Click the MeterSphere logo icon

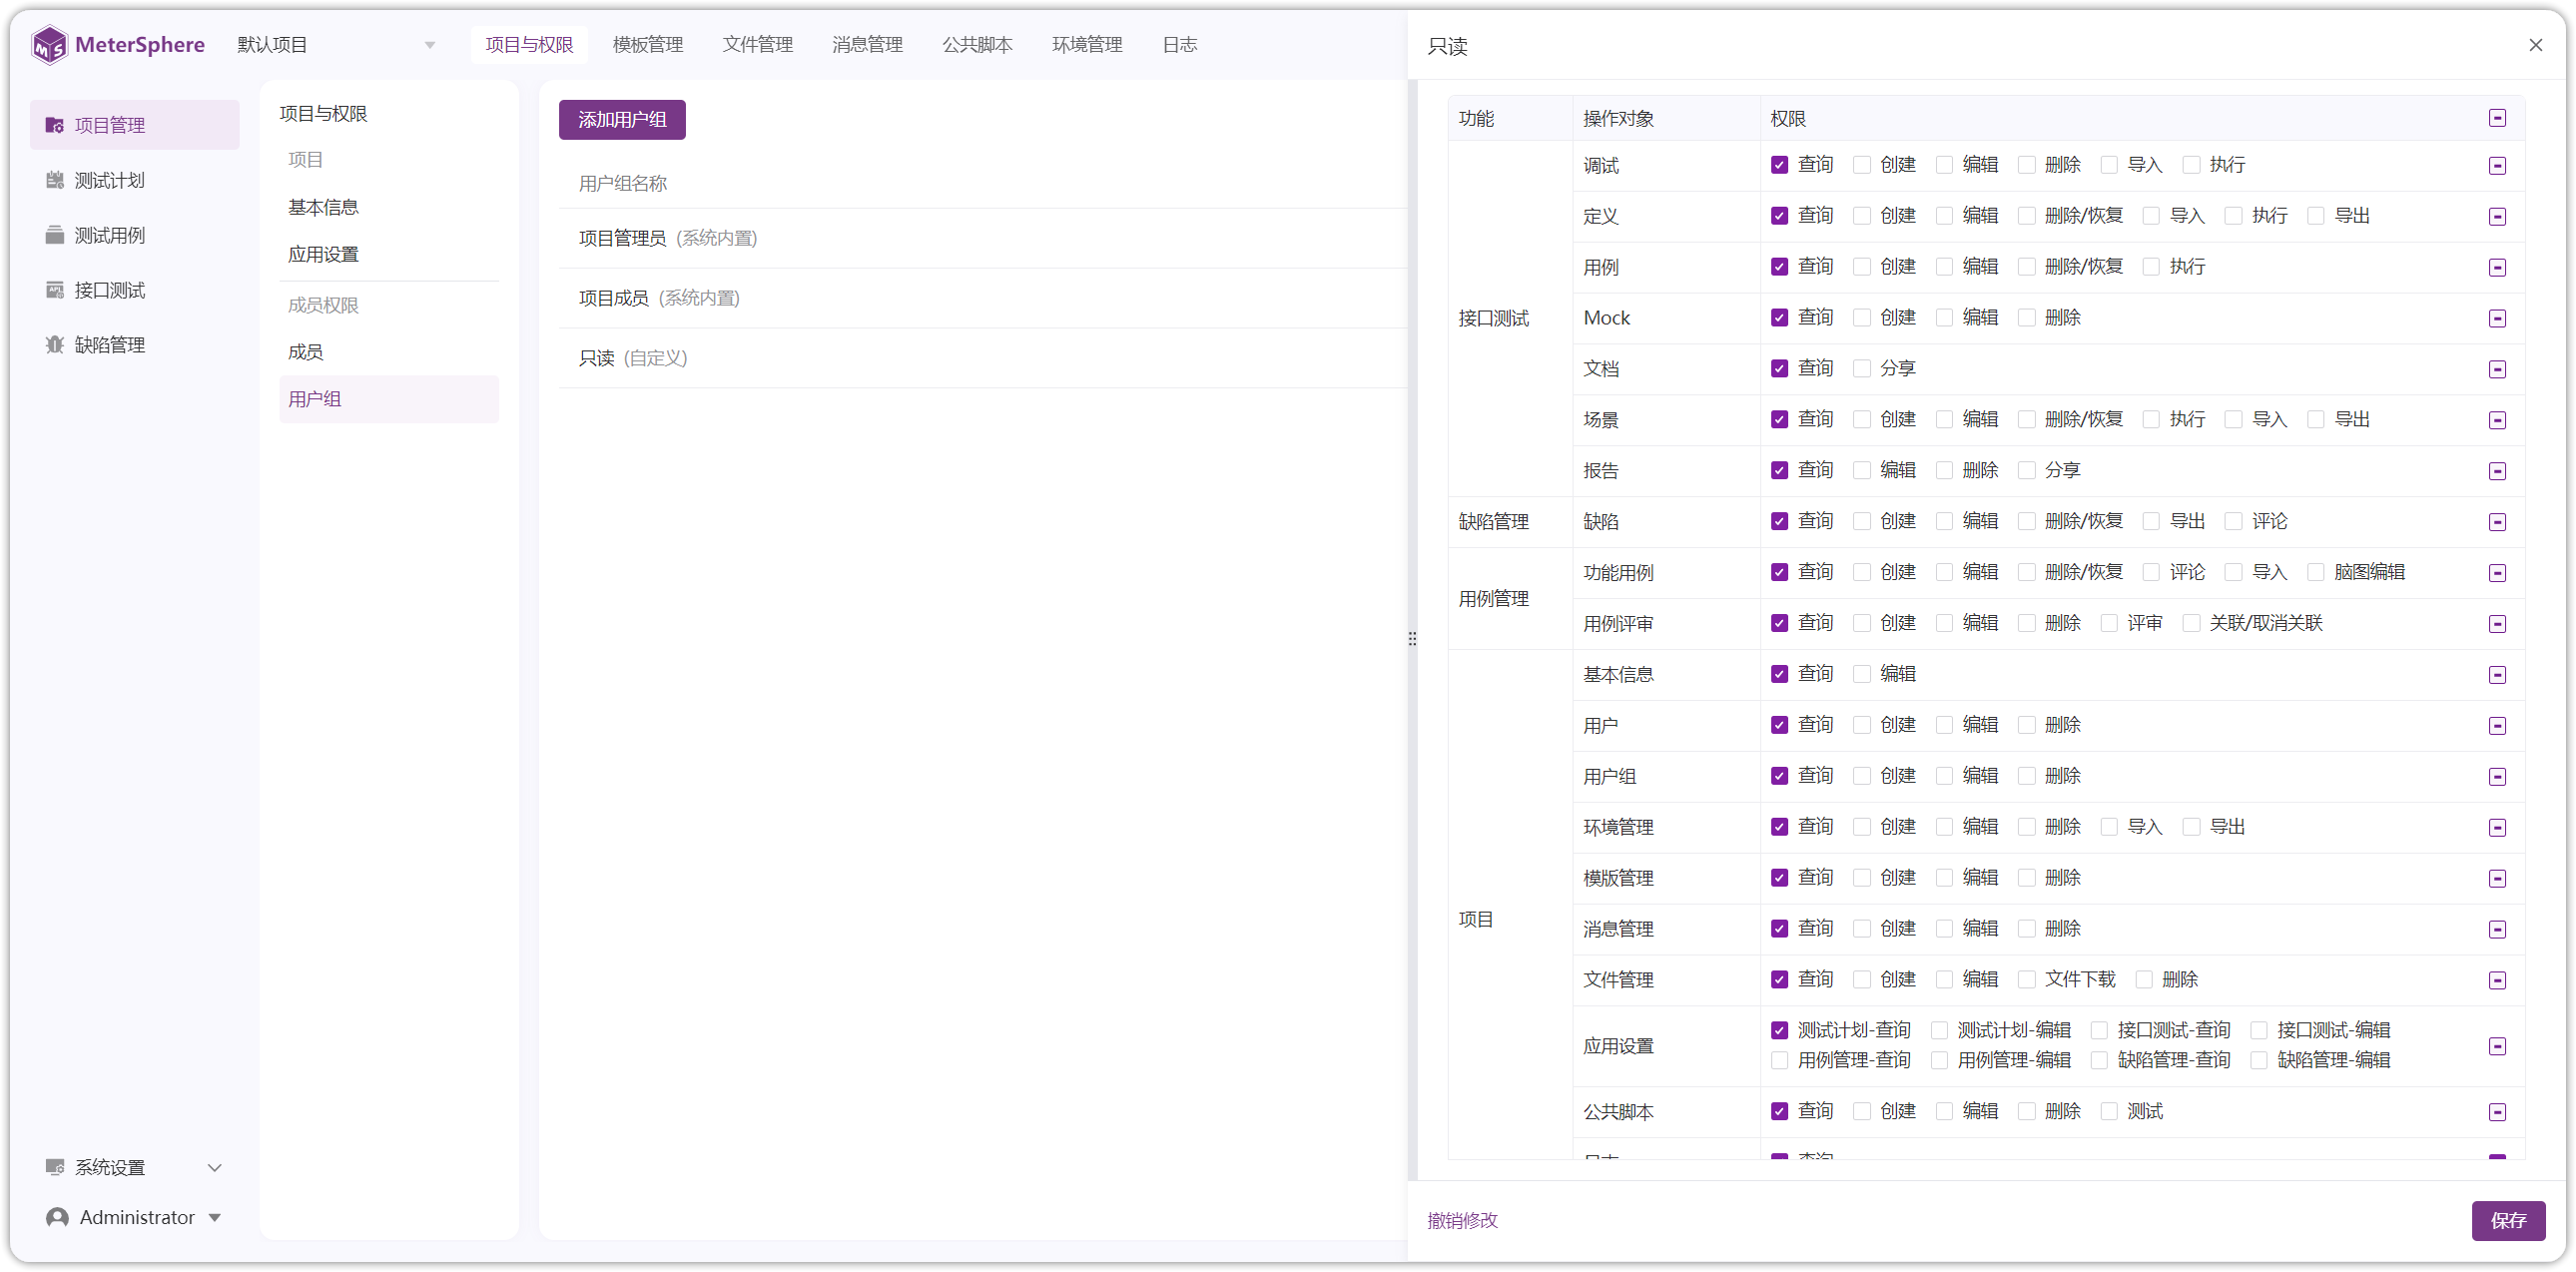[49, 45]
